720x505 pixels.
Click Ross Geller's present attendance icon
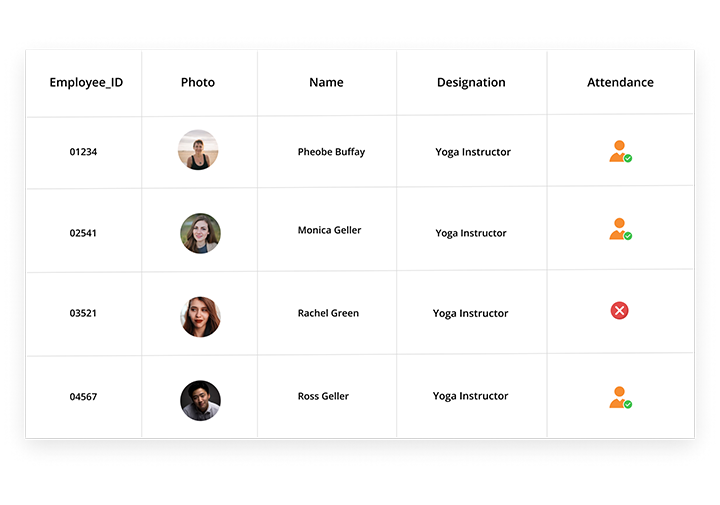620,398
